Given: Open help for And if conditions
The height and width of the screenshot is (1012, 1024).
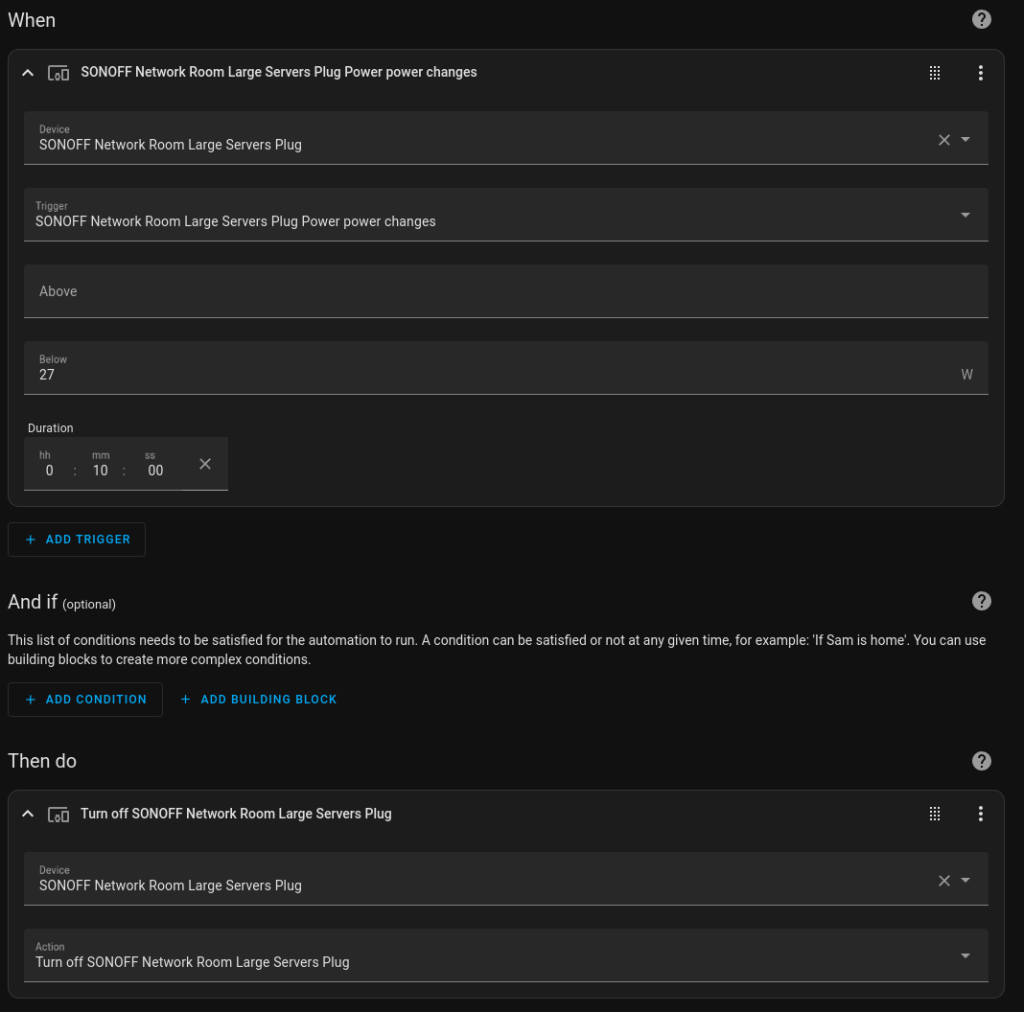Looking at the screenshot, I should tap(982, 601).
